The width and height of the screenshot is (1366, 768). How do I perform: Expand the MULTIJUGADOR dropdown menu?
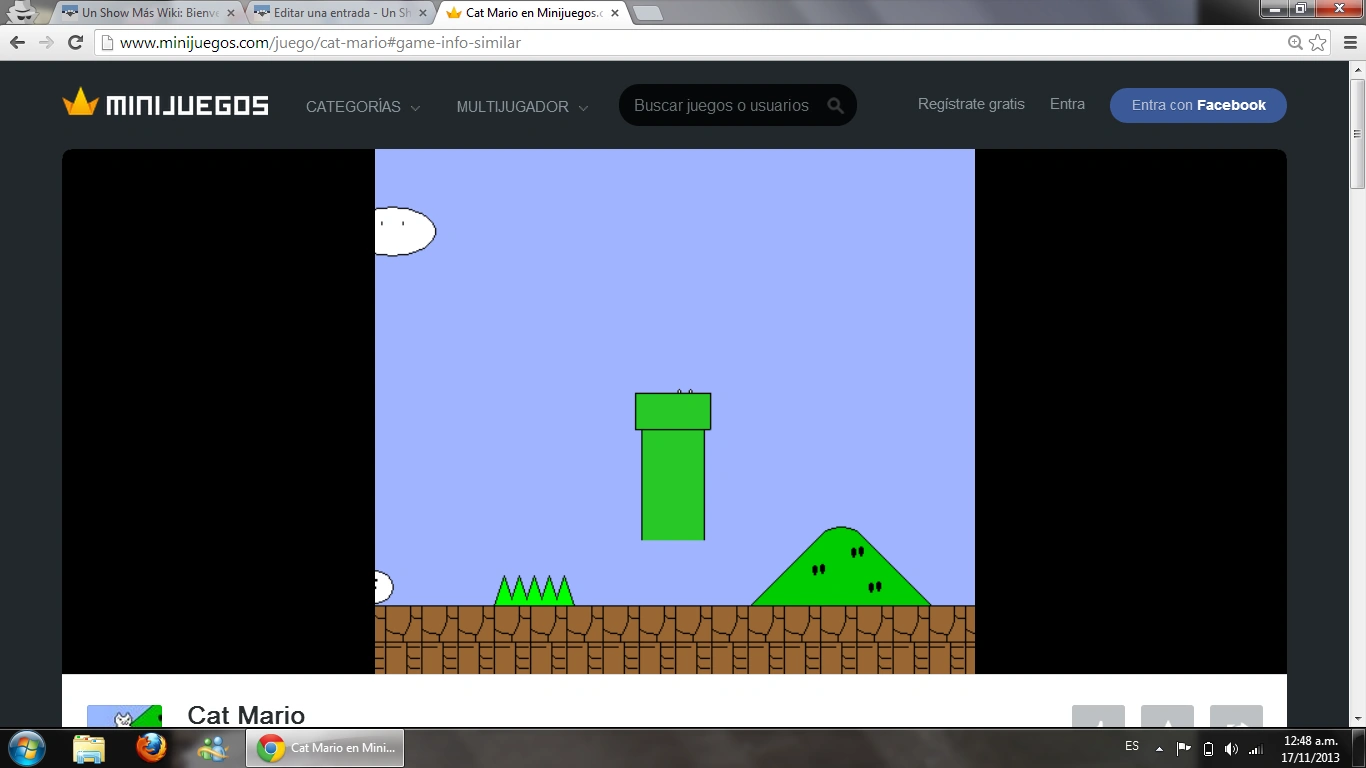[522, 106]
